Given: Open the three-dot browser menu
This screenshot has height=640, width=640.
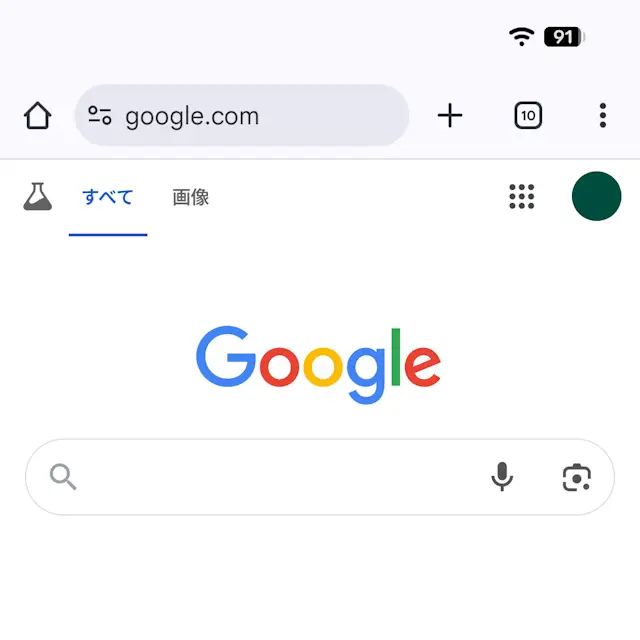Looking at the screenshot, I should 603,116.
